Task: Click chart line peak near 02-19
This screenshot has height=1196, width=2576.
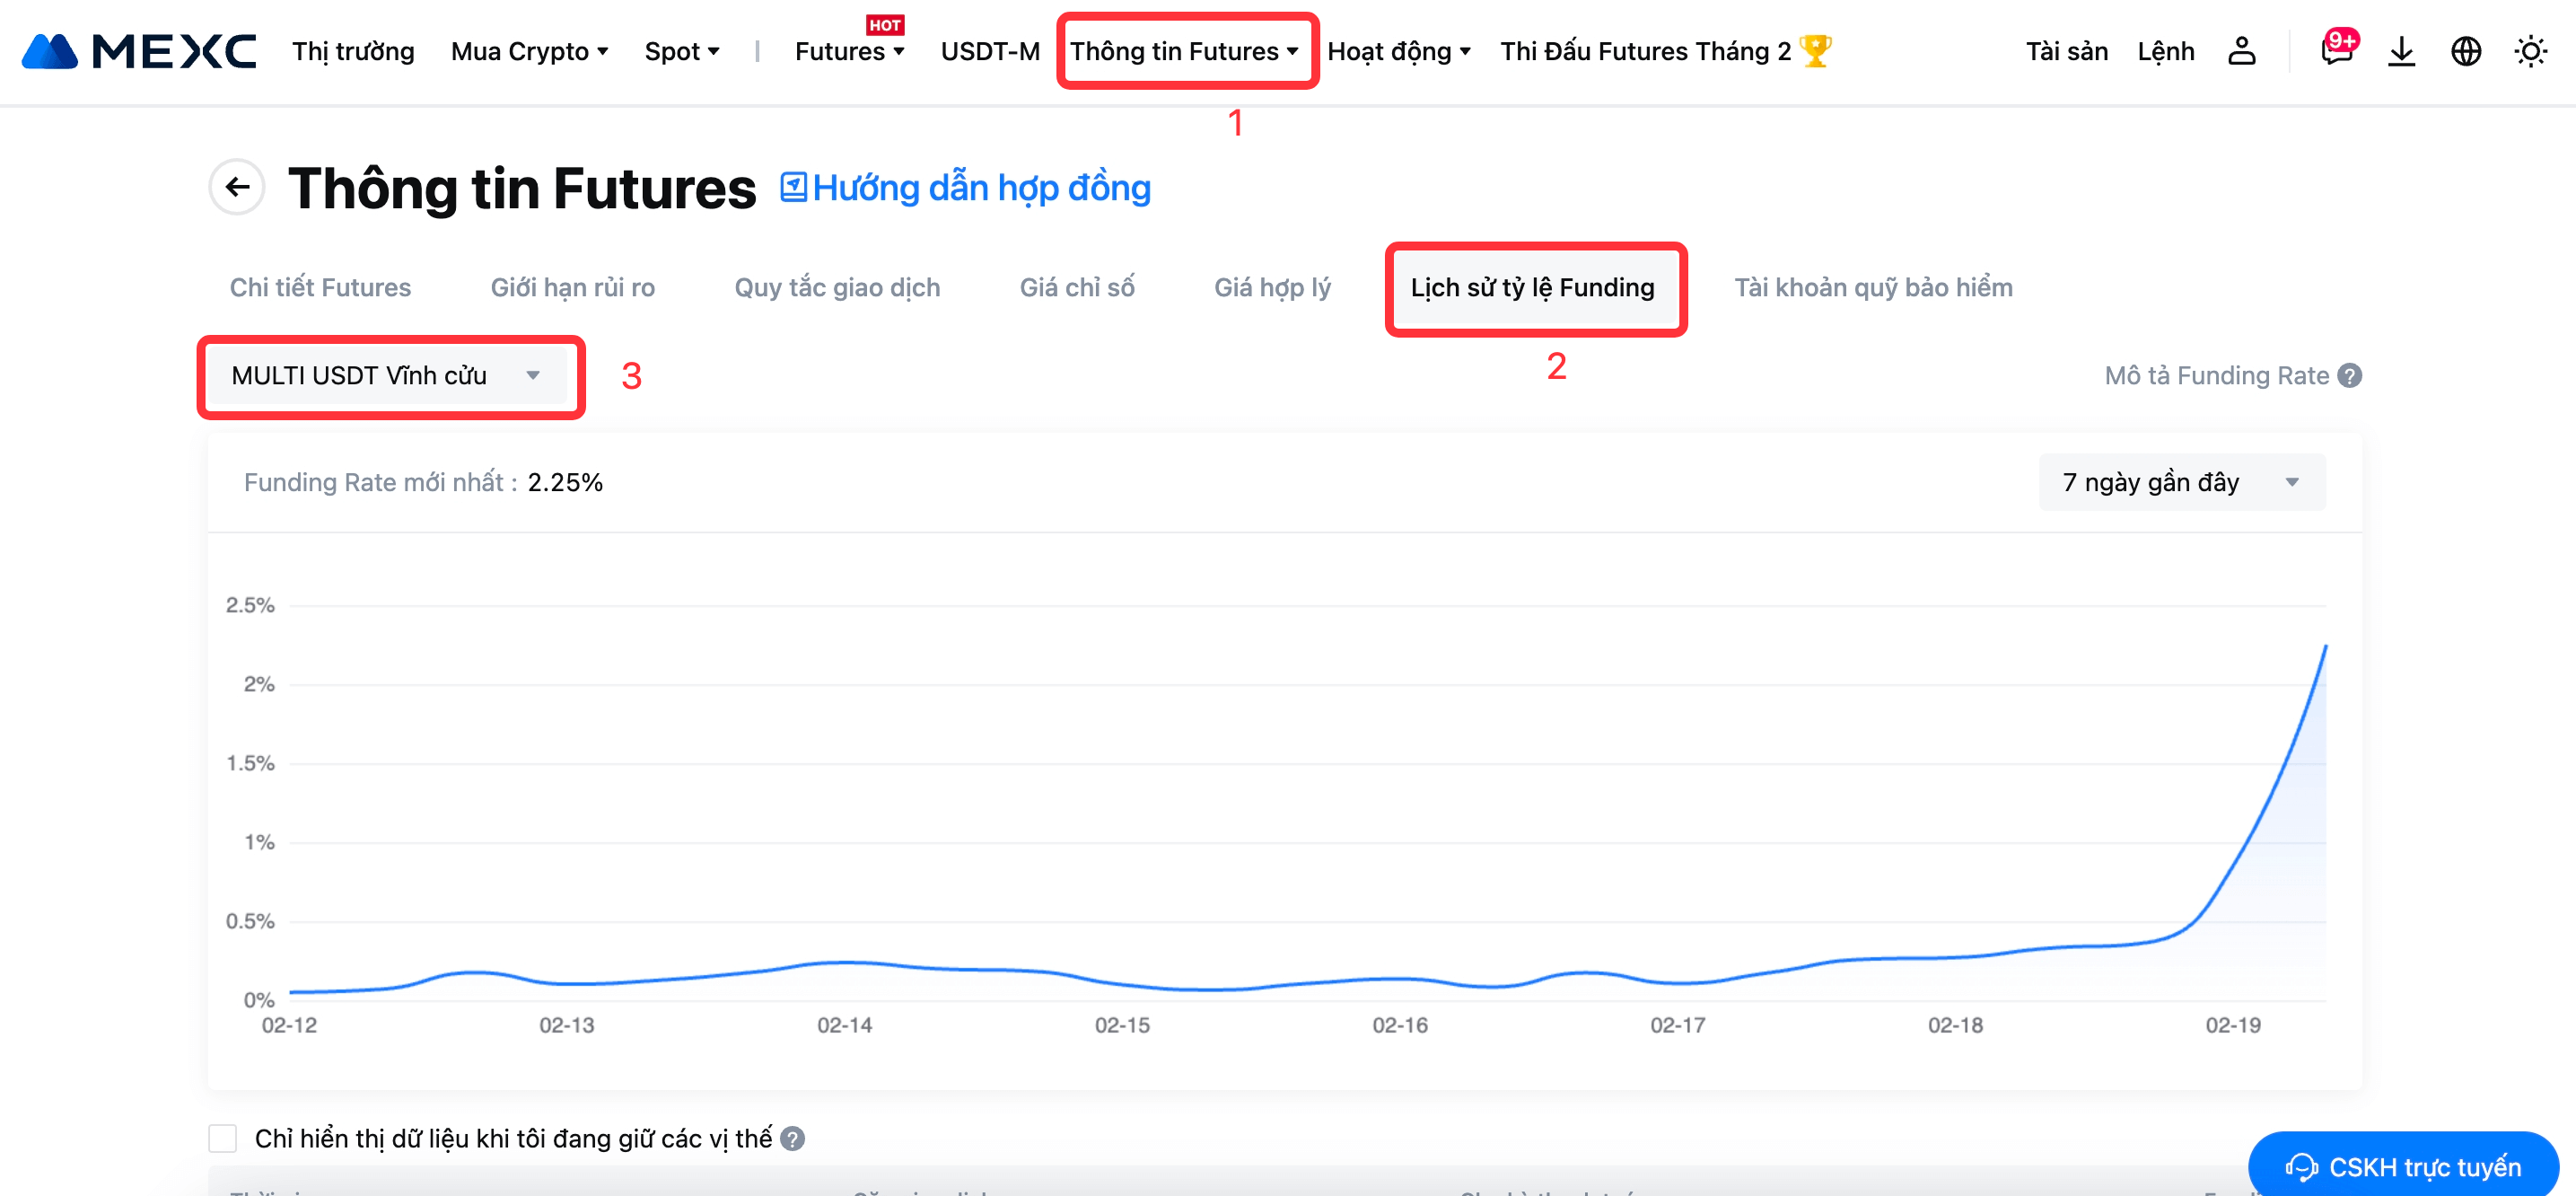Action: [2325, 647]
